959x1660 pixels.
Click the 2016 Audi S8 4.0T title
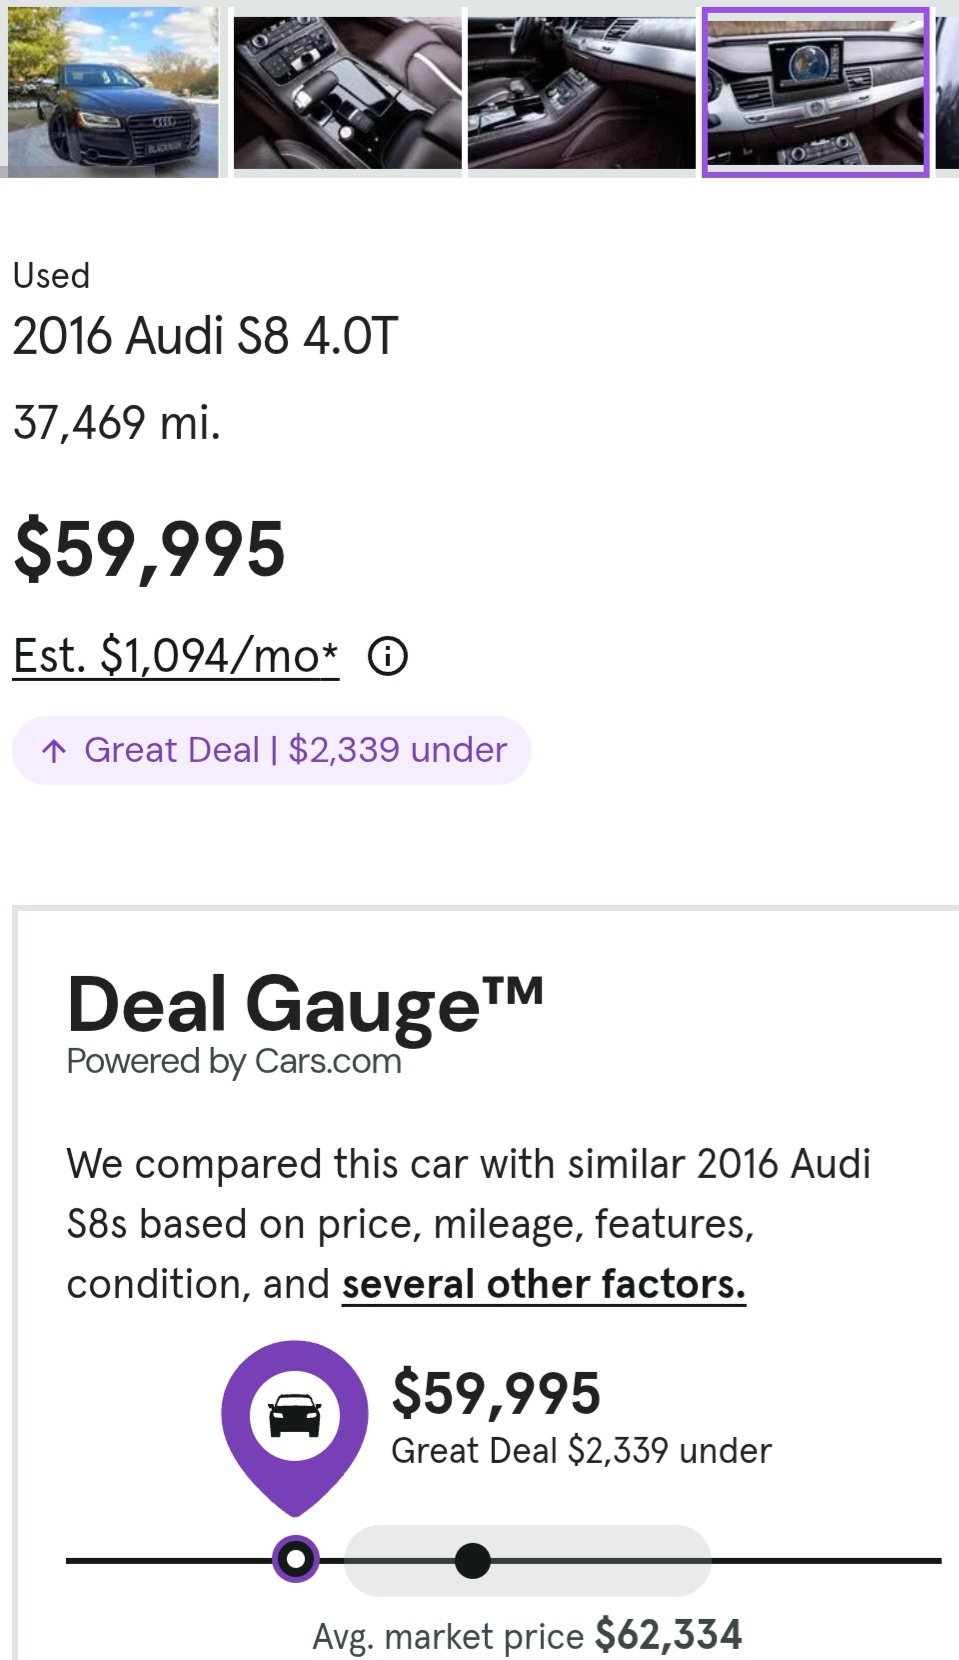(x=205, y=336)
